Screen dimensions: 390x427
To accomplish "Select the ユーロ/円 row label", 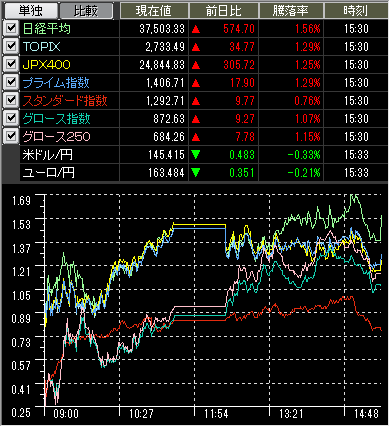I will click(x=49, y=173).
